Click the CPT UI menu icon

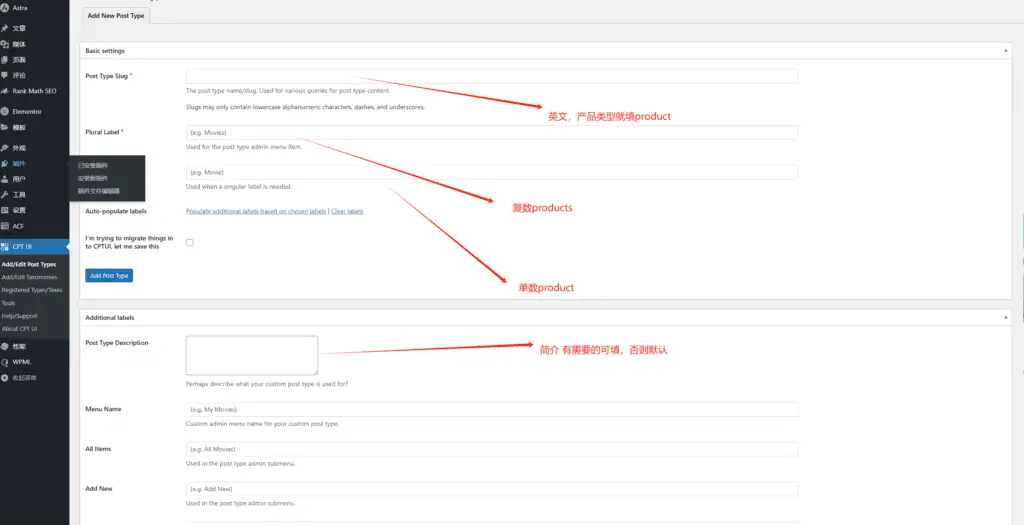pos(5,247)
